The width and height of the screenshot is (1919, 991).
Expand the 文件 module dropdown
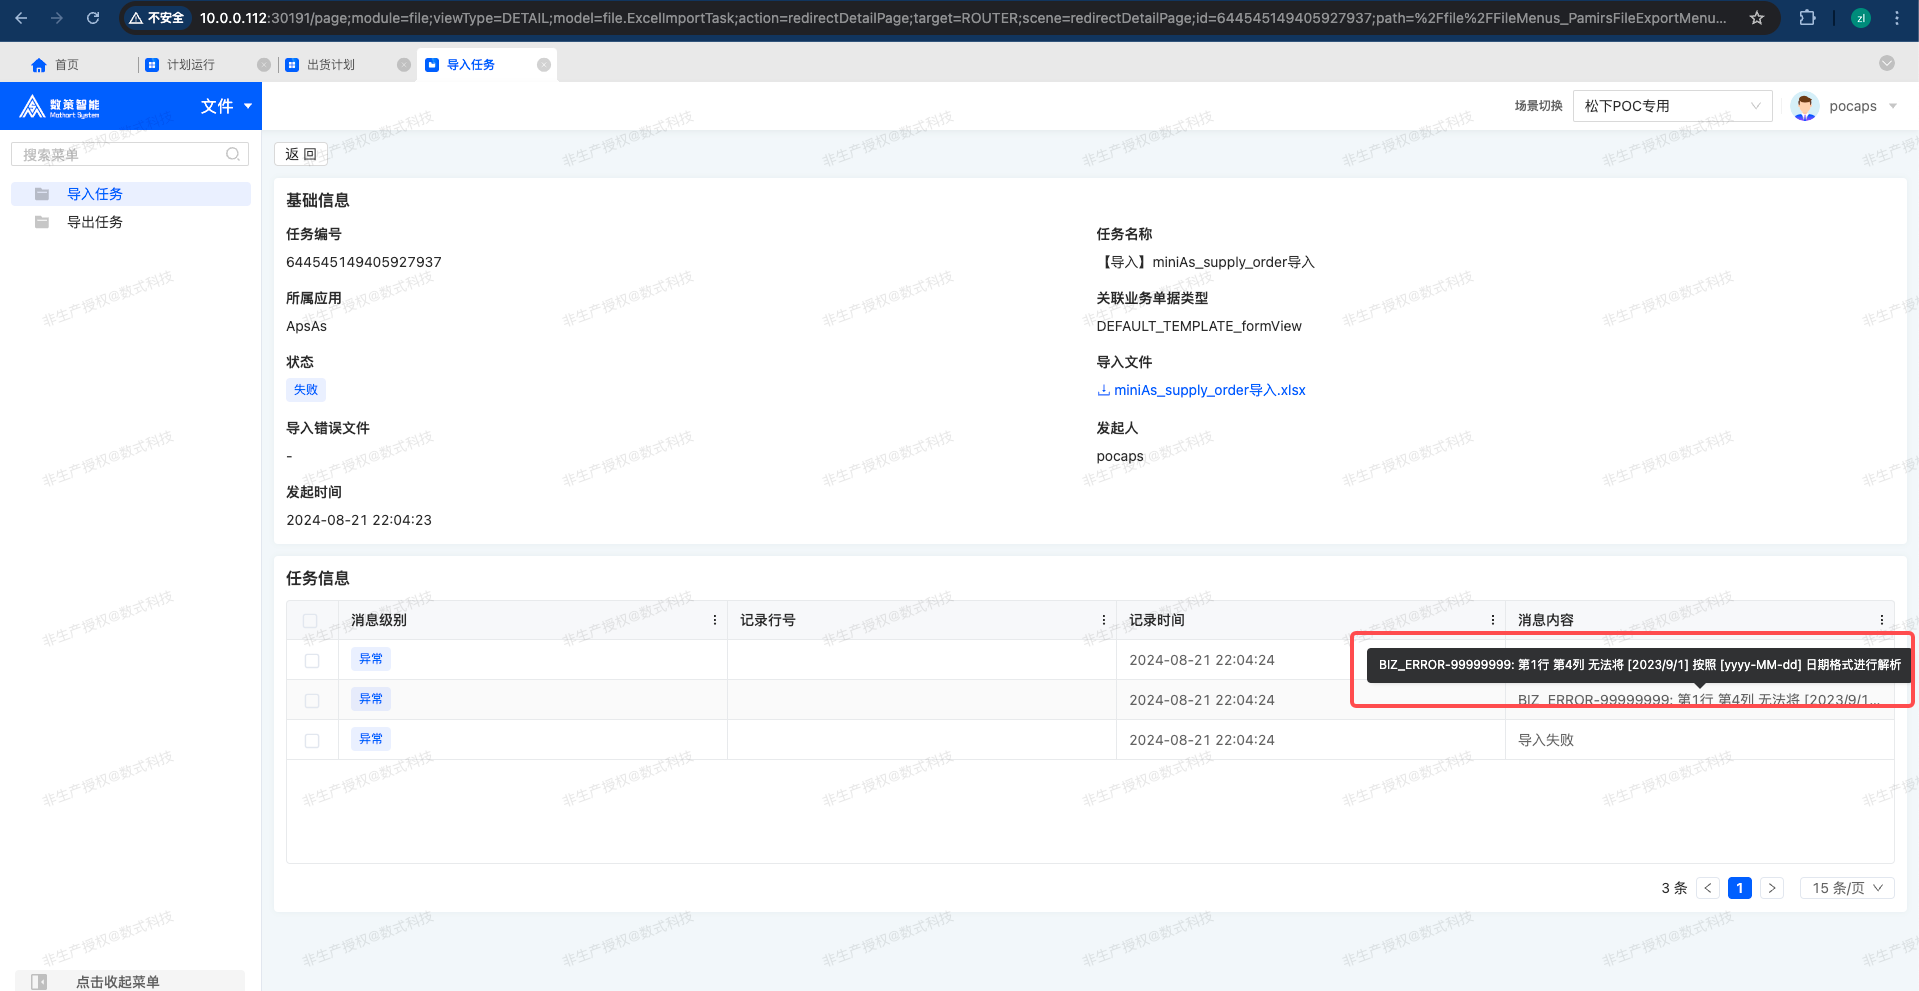[226, 106]
